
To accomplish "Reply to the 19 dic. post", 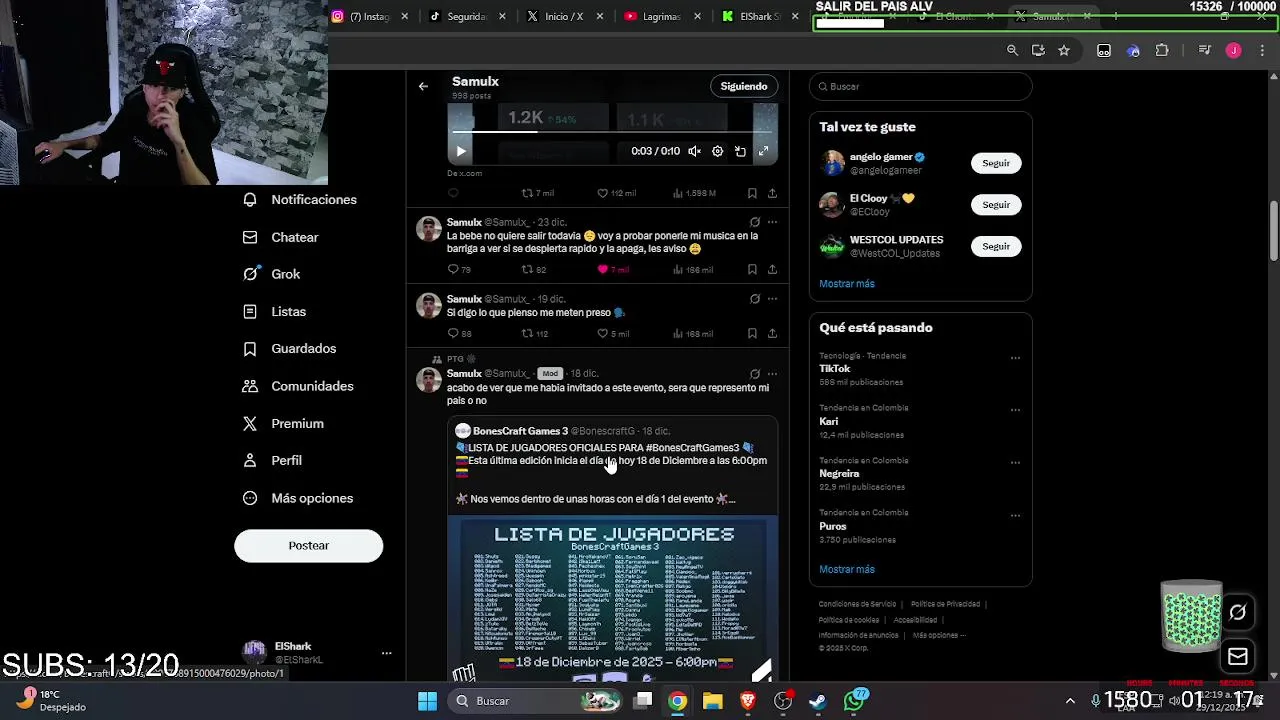I will (458, 334).
